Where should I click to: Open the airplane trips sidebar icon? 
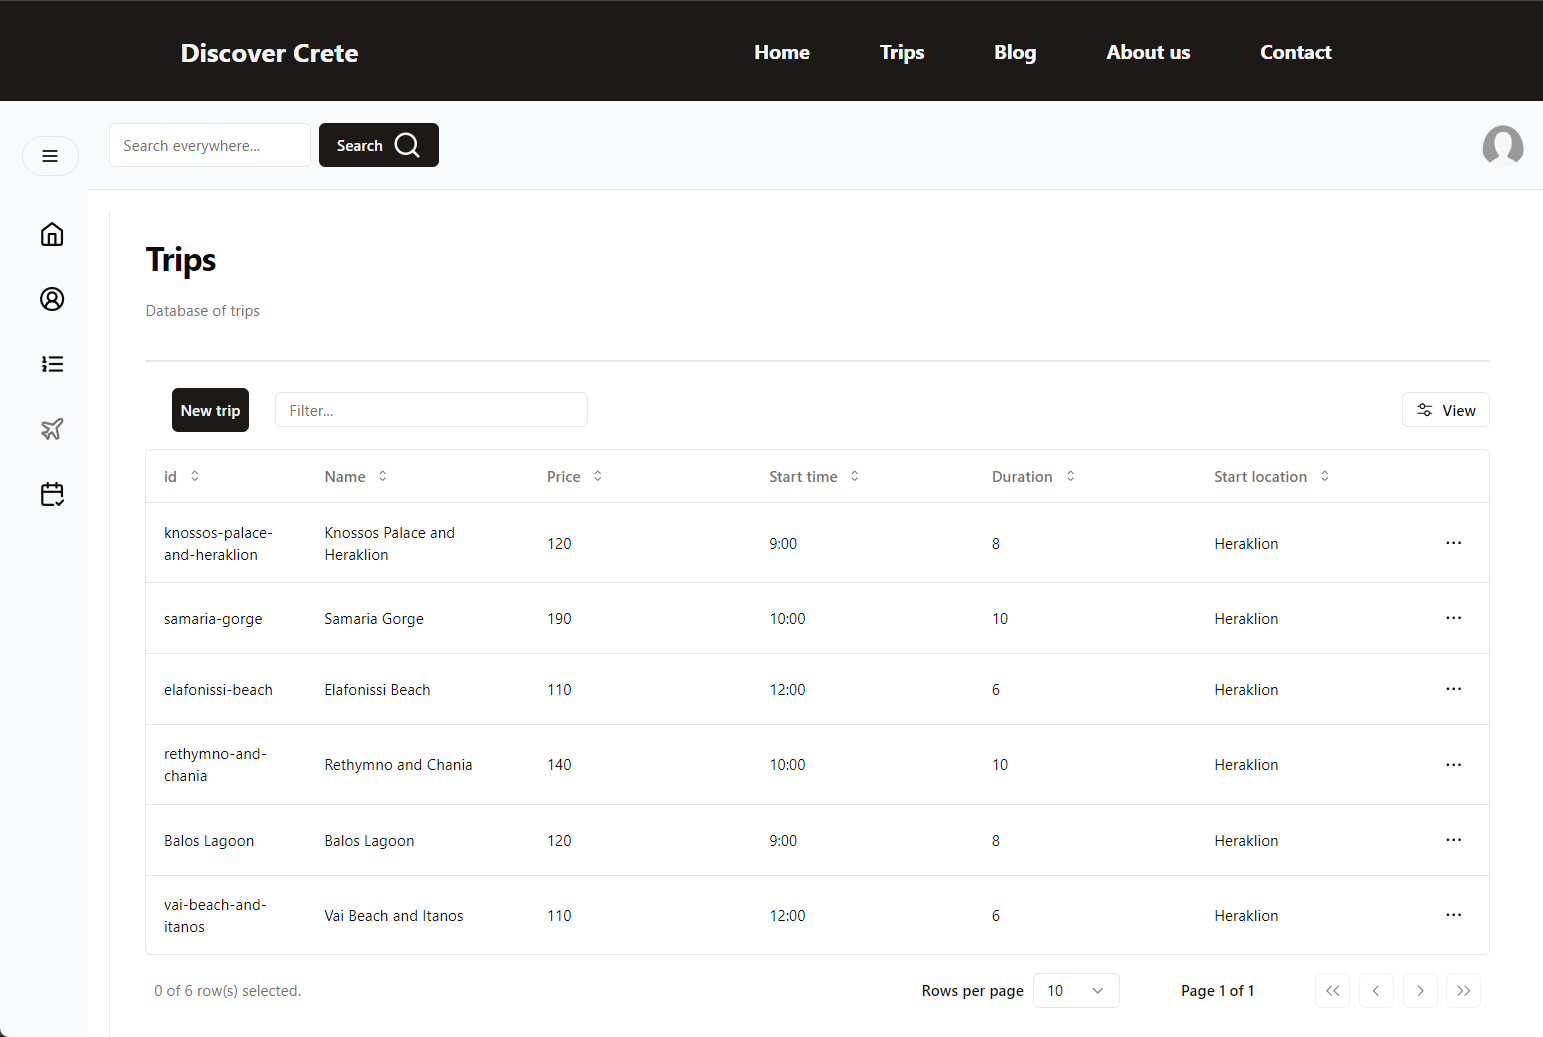coord(52,429)
